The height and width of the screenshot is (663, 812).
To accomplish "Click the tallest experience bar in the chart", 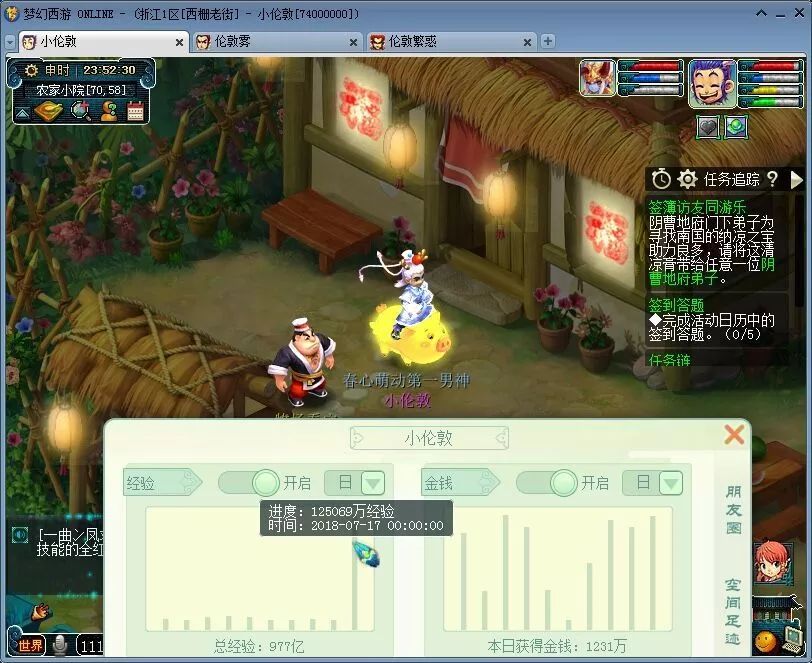I will tap(355, 585).
